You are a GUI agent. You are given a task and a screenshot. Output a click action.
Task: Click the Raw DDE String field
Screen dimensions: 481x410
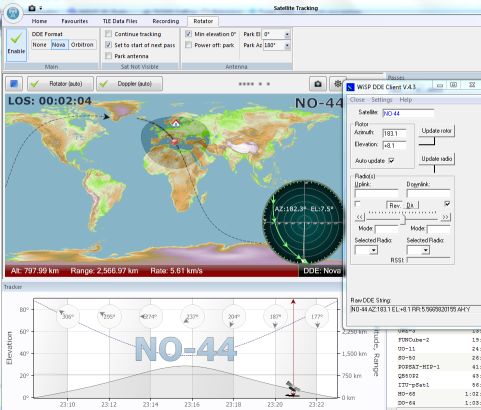[x=415, y=309]
